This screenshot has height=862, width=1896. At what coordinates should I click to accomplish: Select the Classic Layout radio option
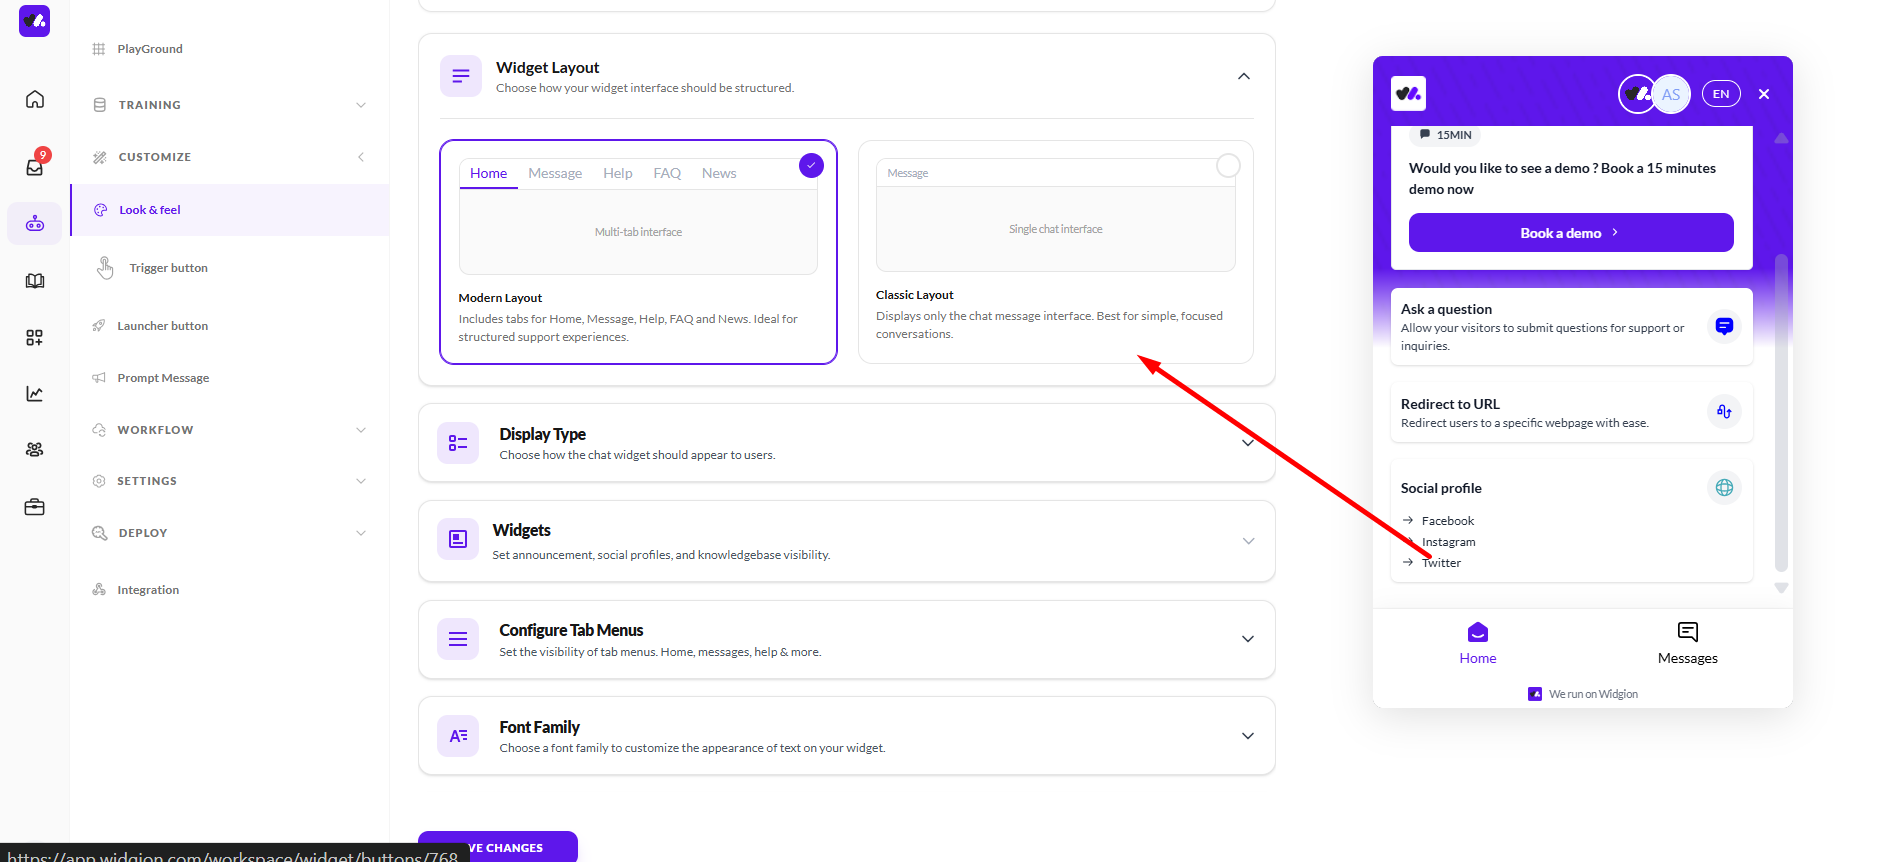1228,166
